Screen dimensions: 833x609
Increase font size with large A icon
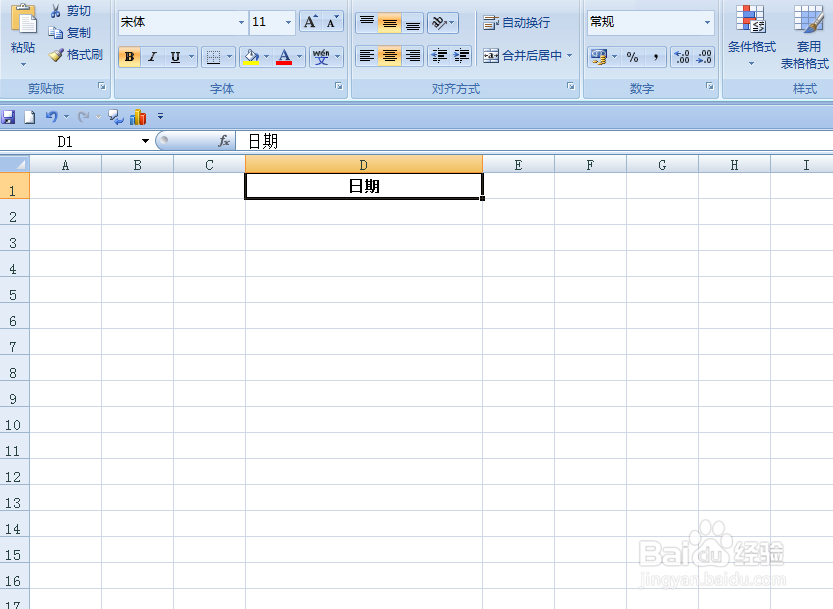[310, 22]
